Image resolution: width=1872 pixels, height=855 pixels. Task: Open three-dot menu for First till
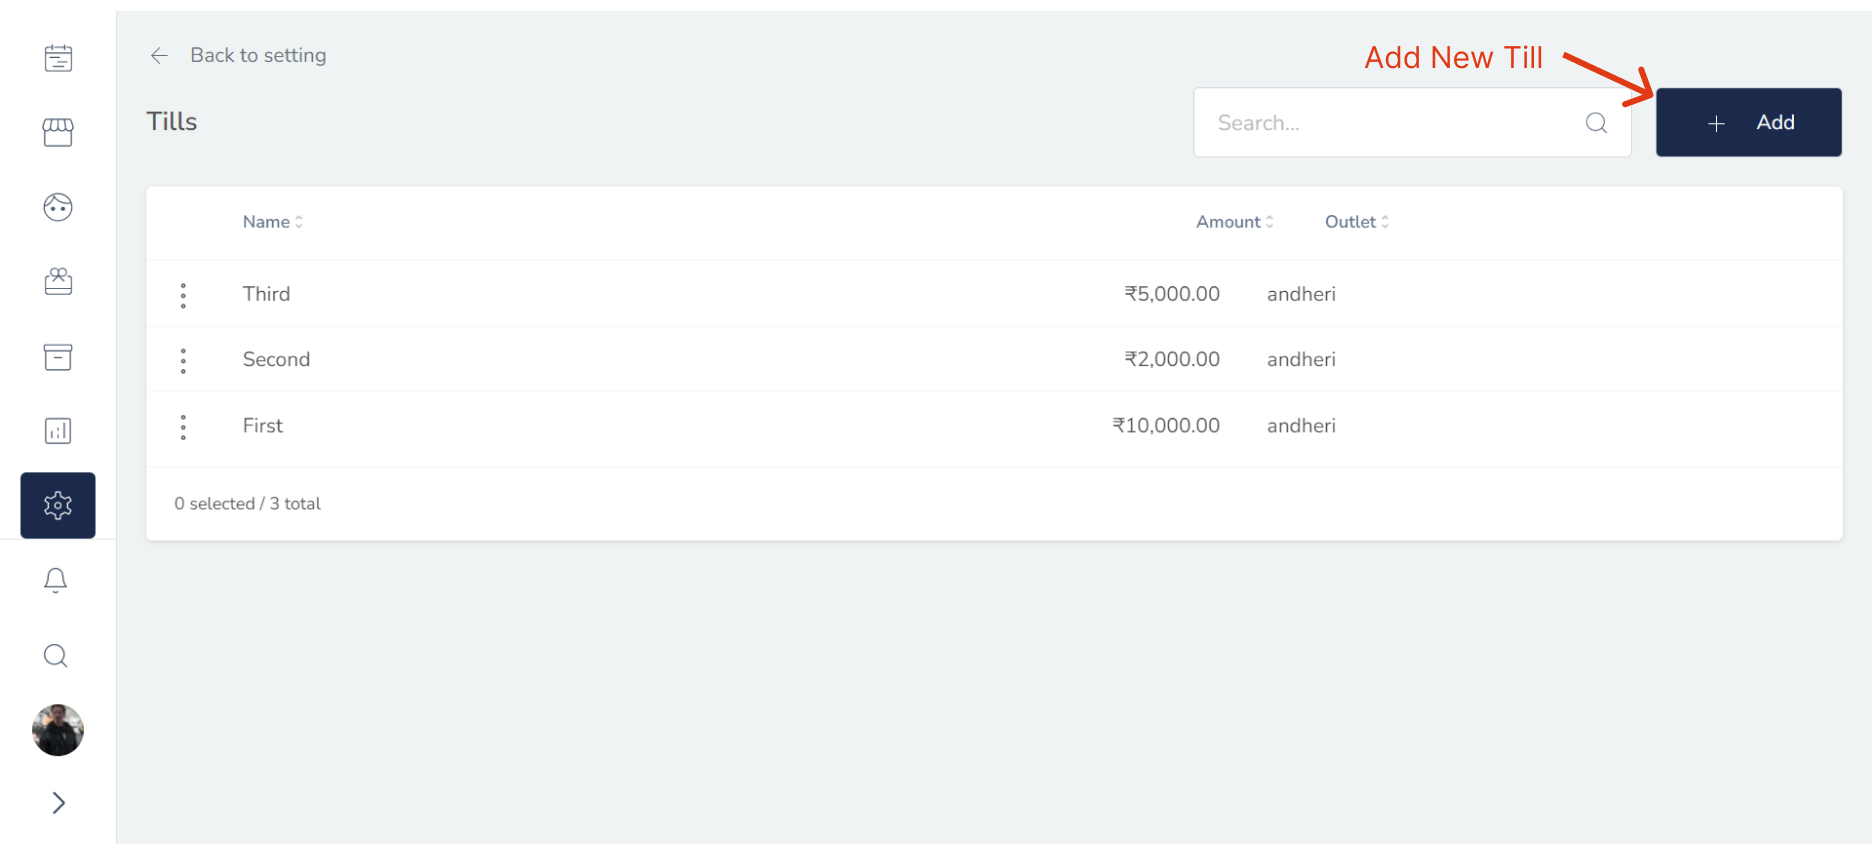point(183,427)
